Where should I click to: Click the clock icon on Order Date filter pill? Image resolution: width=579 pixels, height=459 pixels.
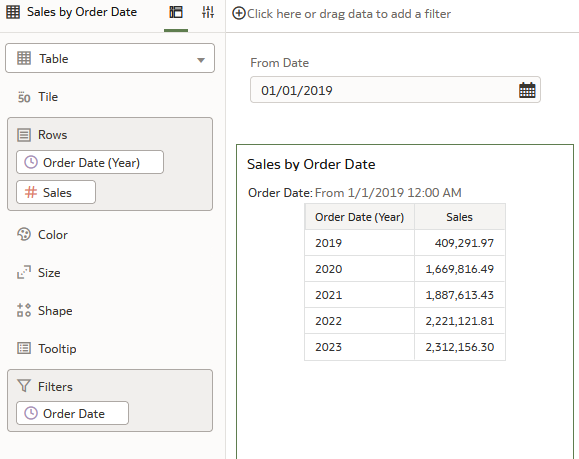point(31,413)
